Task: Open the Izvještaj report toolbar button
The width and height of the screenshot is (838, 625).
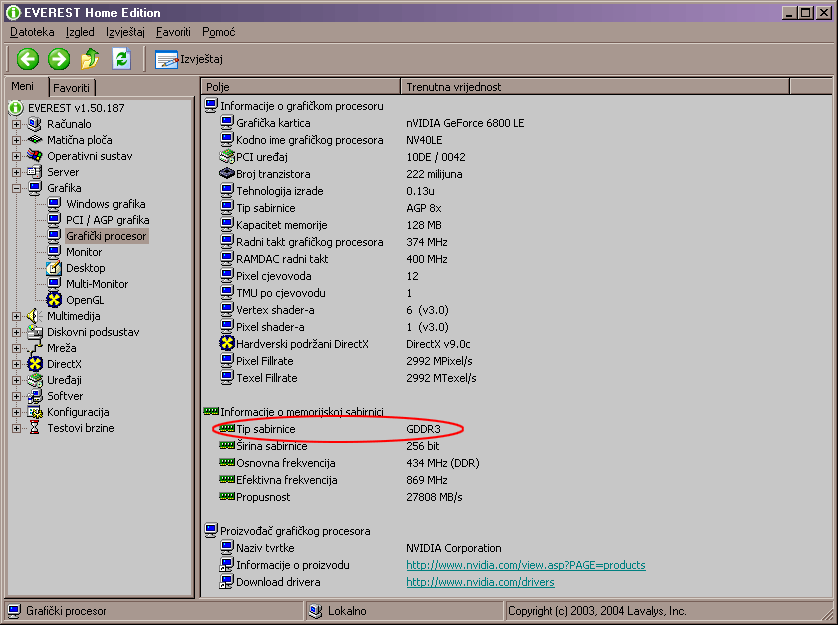Action: (x=189, y=59)
